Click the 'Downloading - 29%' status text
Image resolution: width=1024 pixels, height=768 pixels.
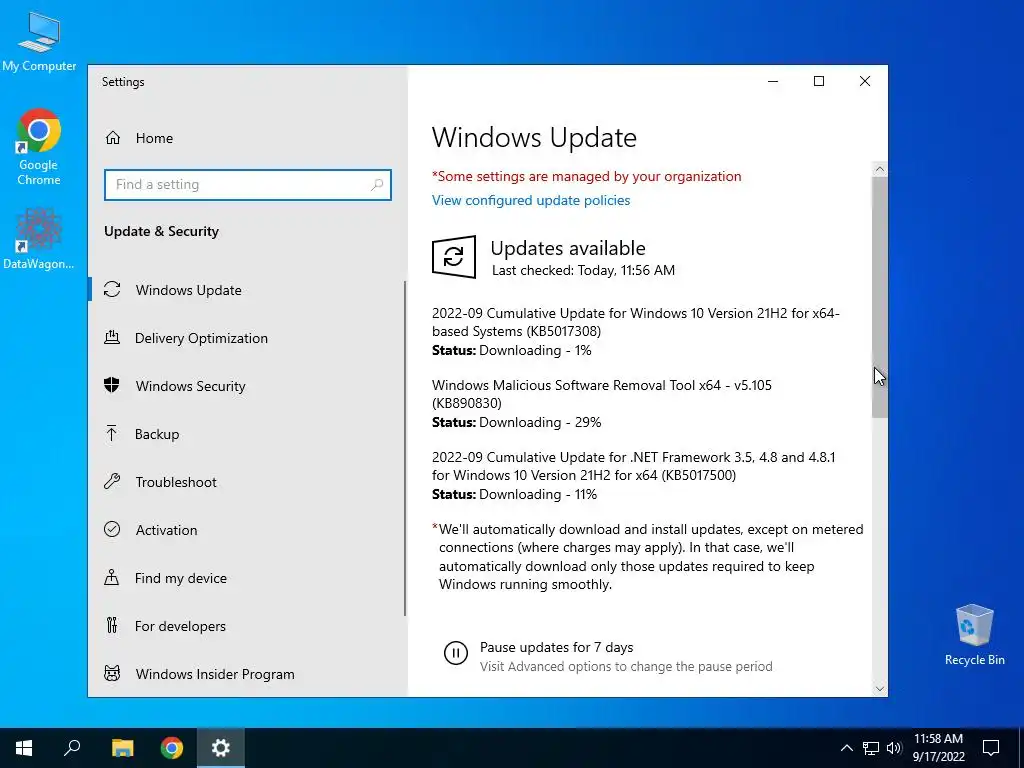[x=540, y=423]
